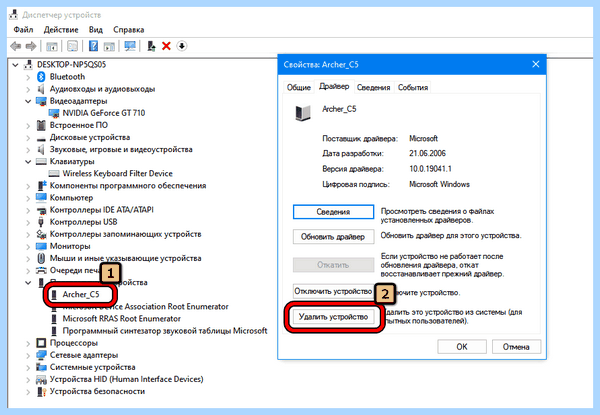Click the Контроллеры USB plug icon
This screenshot has height=415, width=600.
(41, 222)
